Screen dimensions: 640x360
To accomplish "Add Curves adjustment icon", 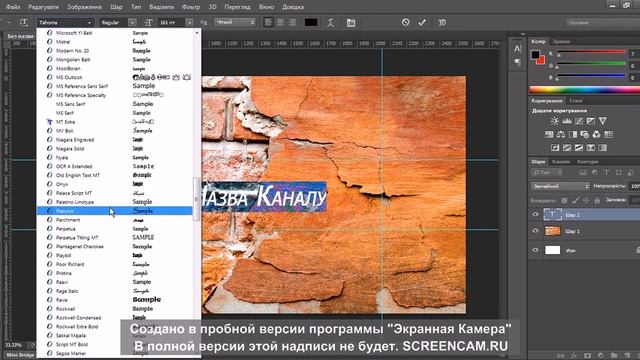I will (578, 121).
